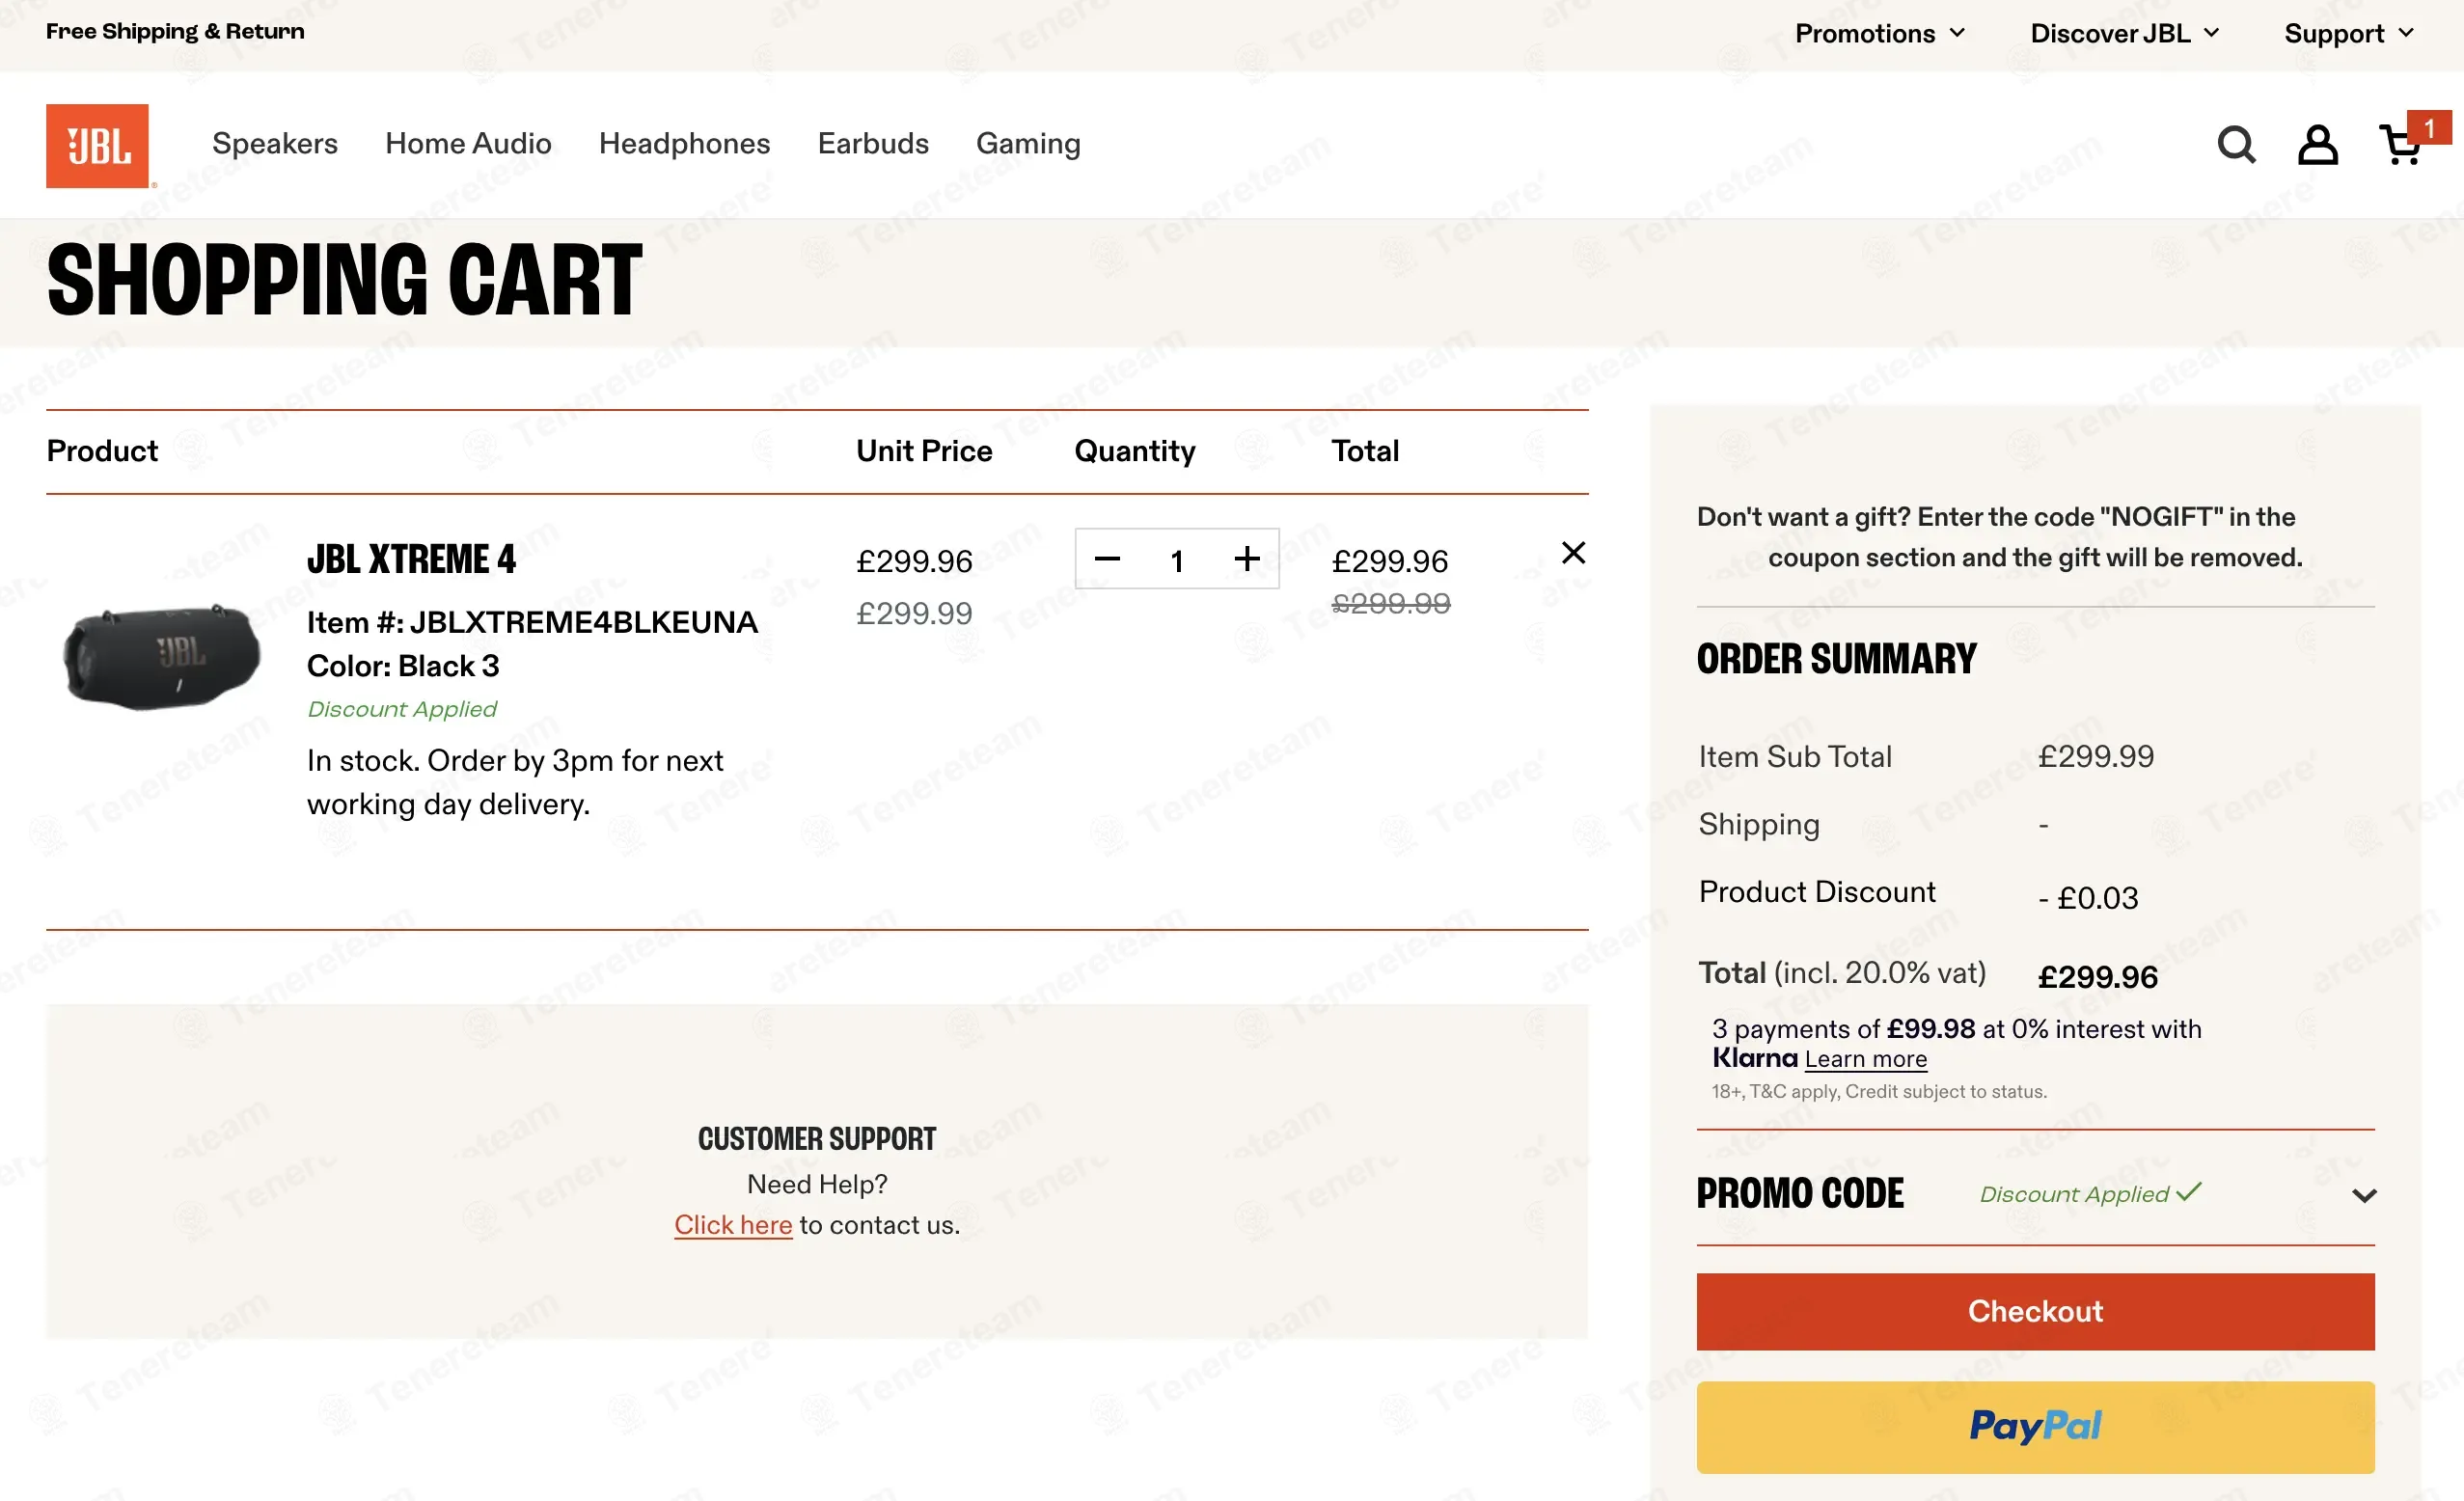
Task: Click the Free Shipping & Return text
Action: [175, 31]
